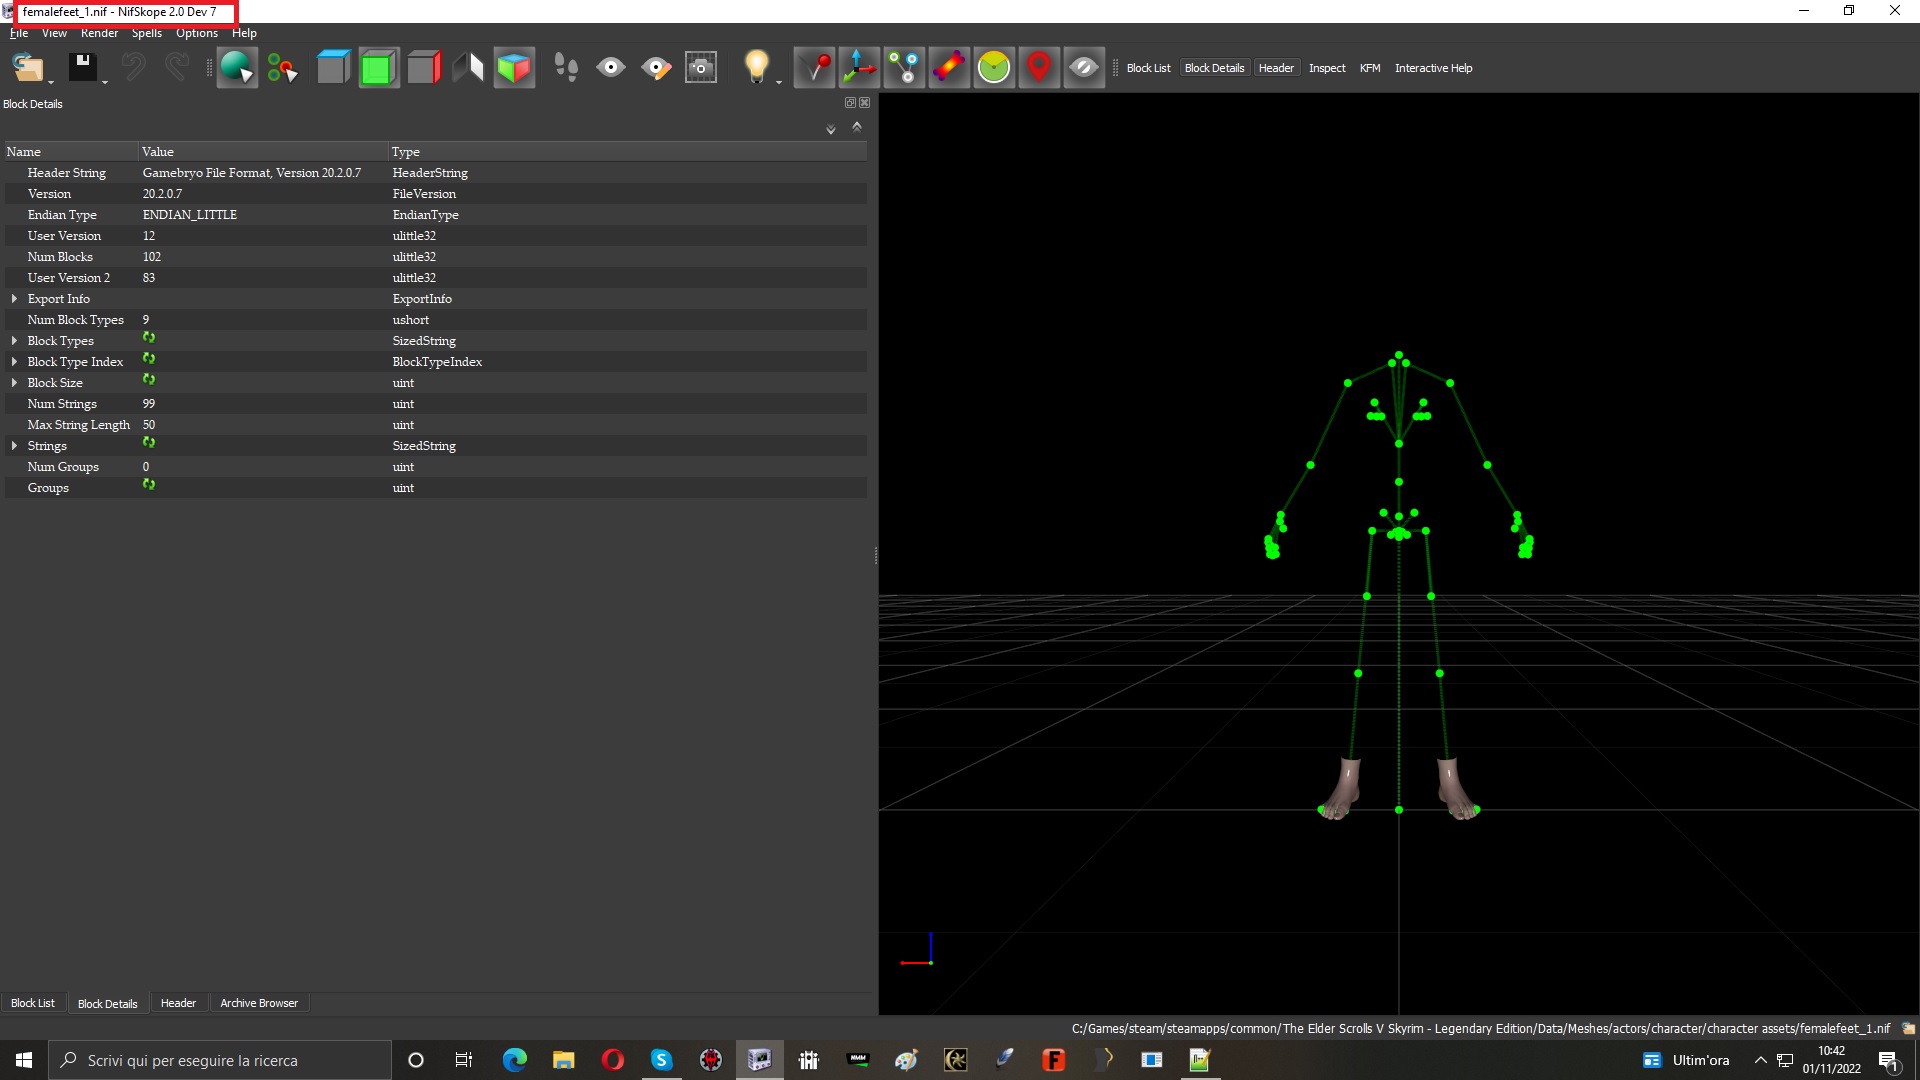
Task: Click the Value column header
Action: click(x=263, y=152)
